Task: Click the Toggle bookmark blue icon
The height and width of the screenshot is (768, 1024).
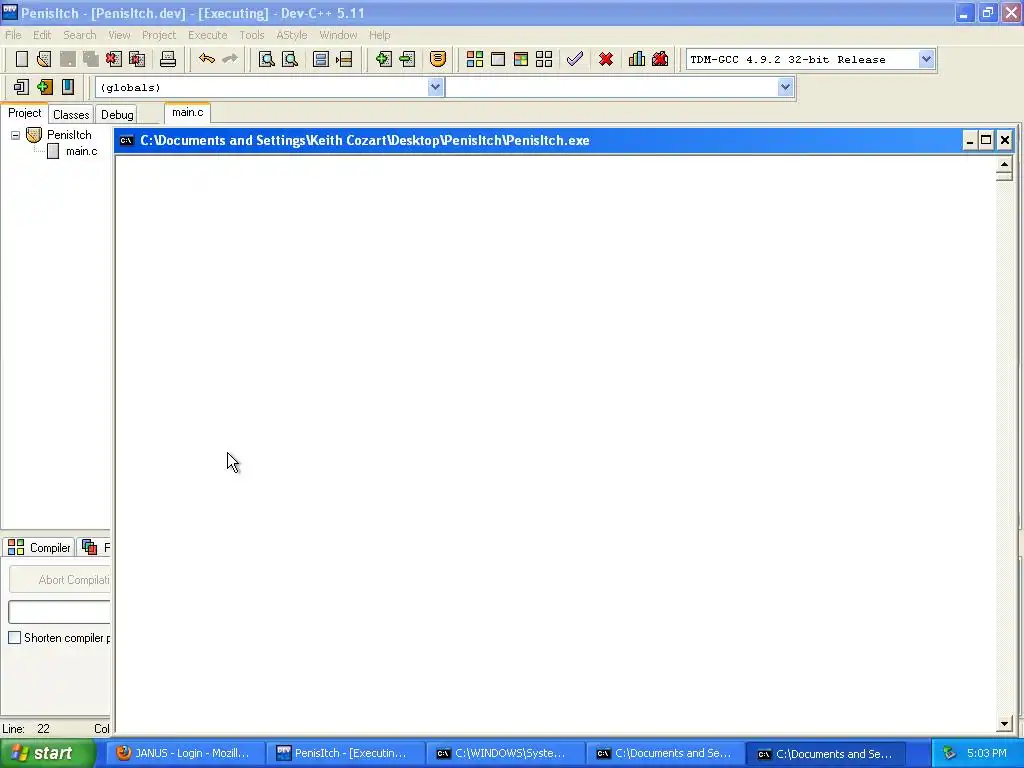Action: pyautogui.click(x=68, y=87)
